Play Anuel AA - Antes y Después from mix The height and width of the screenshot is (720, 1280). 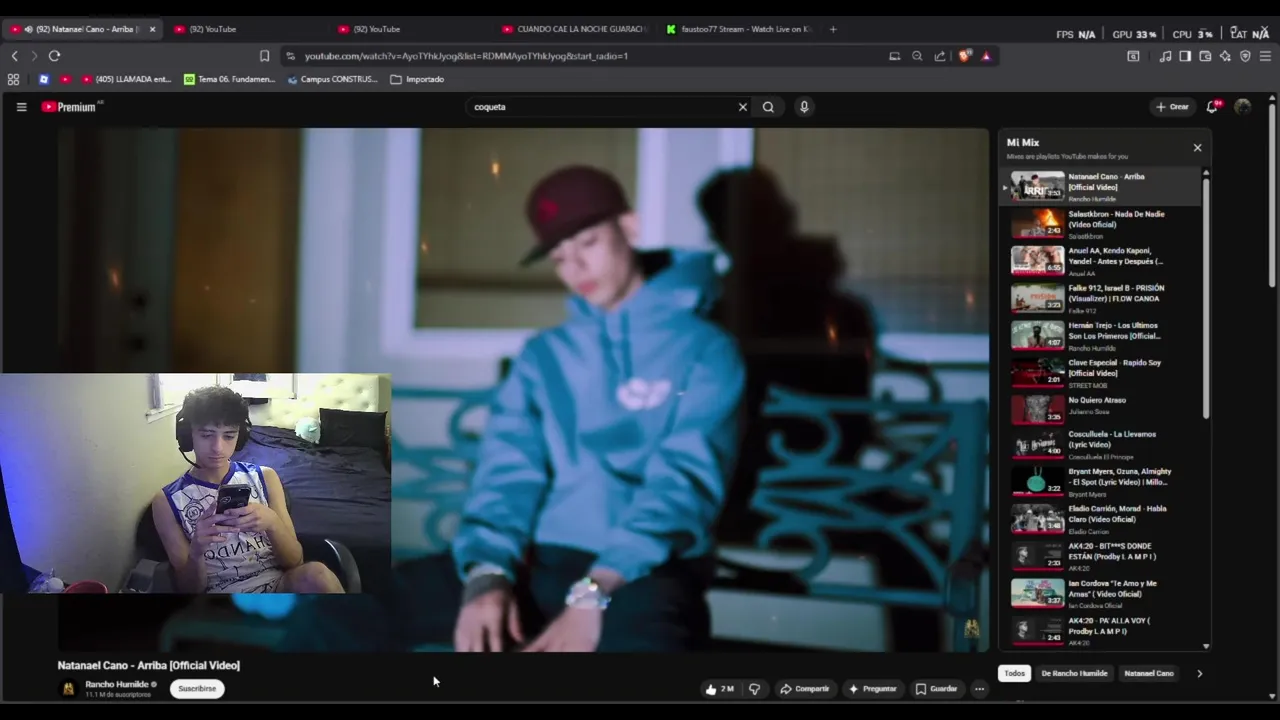tap(1102, 261)
